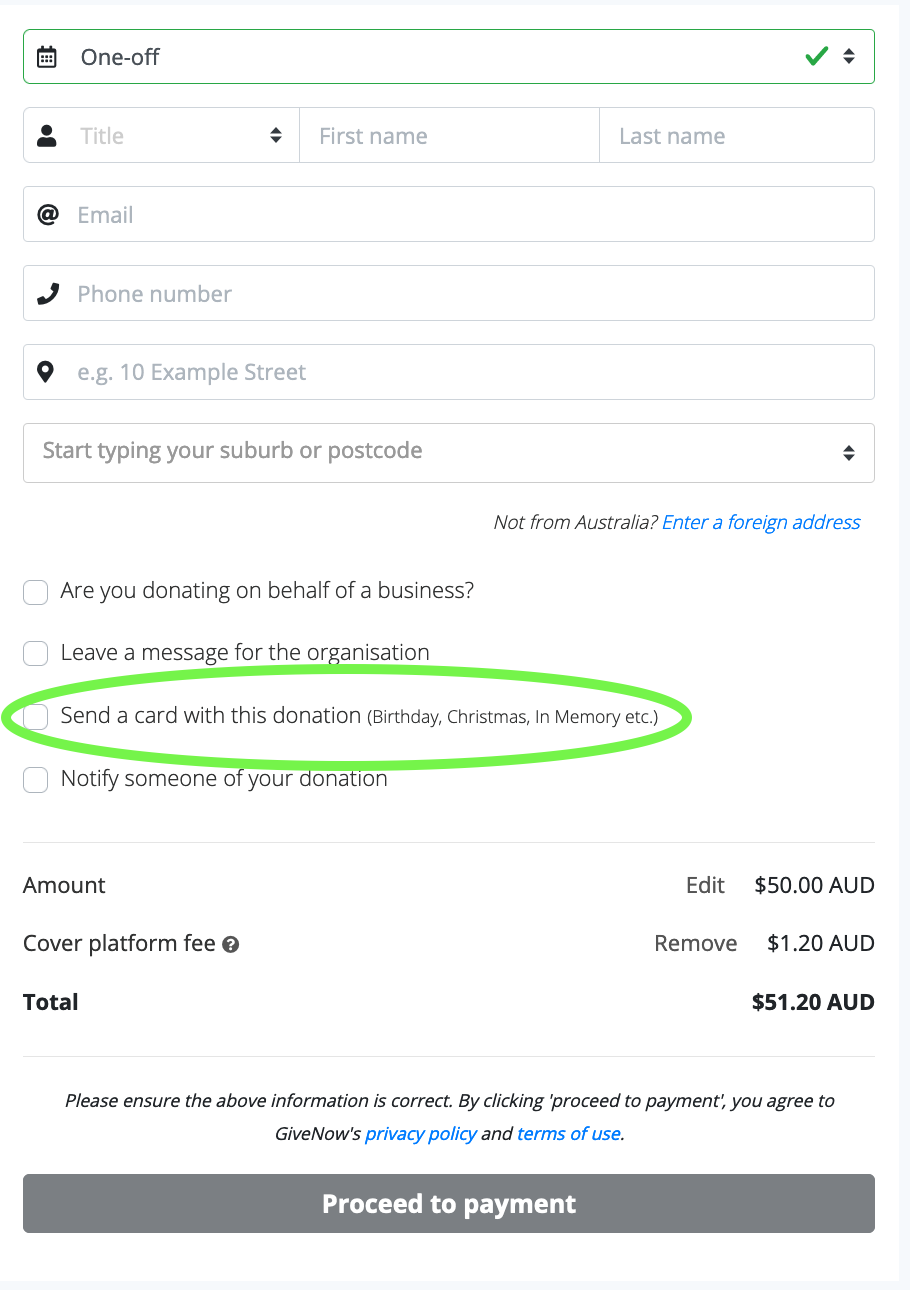Enable Leave a message for the organisation
Screen dimensions: 910x1290
(x=36, y=654)
